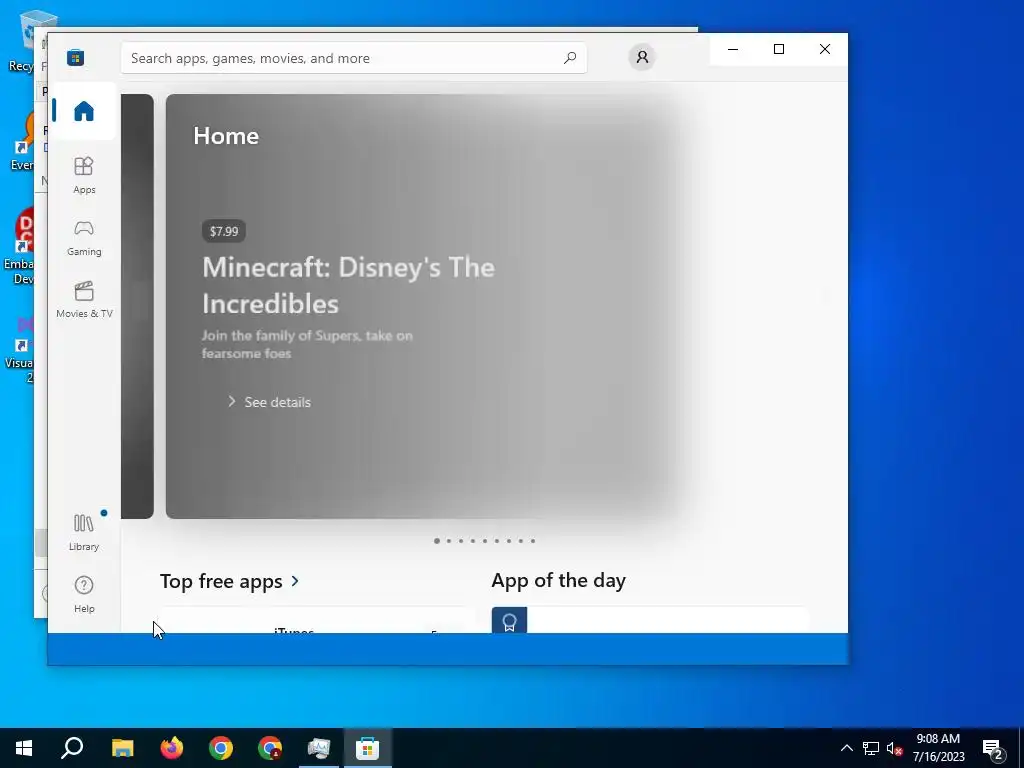The image size is (1024, 768).
Task: Go to the Gaming section
Action: click(x=84, y=237)
